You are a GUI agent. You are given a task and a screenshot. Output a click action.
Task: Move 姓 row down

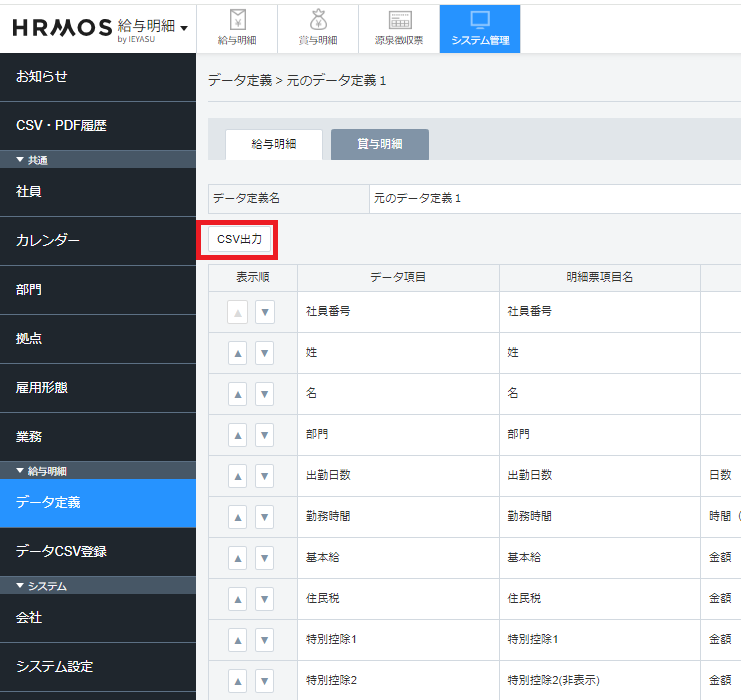click(x=265, y=354)
